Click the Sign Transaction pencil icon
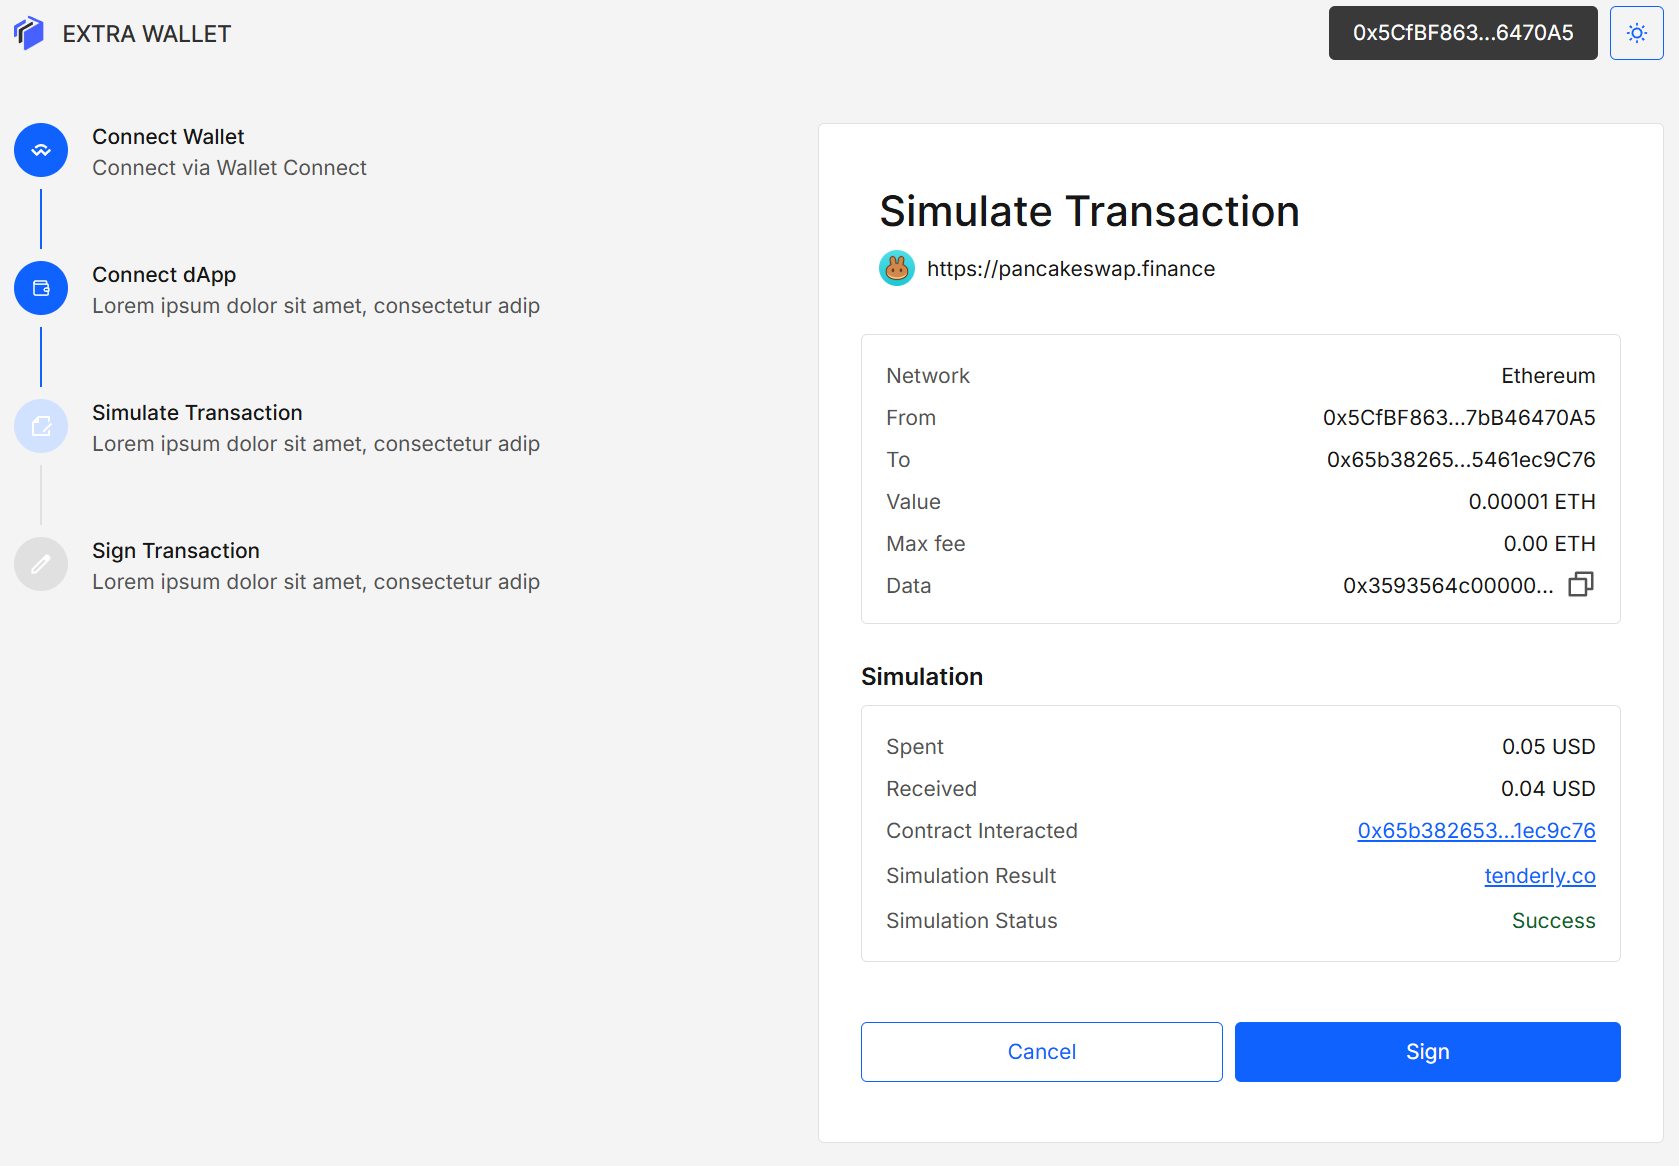 [x=41, y=564]
